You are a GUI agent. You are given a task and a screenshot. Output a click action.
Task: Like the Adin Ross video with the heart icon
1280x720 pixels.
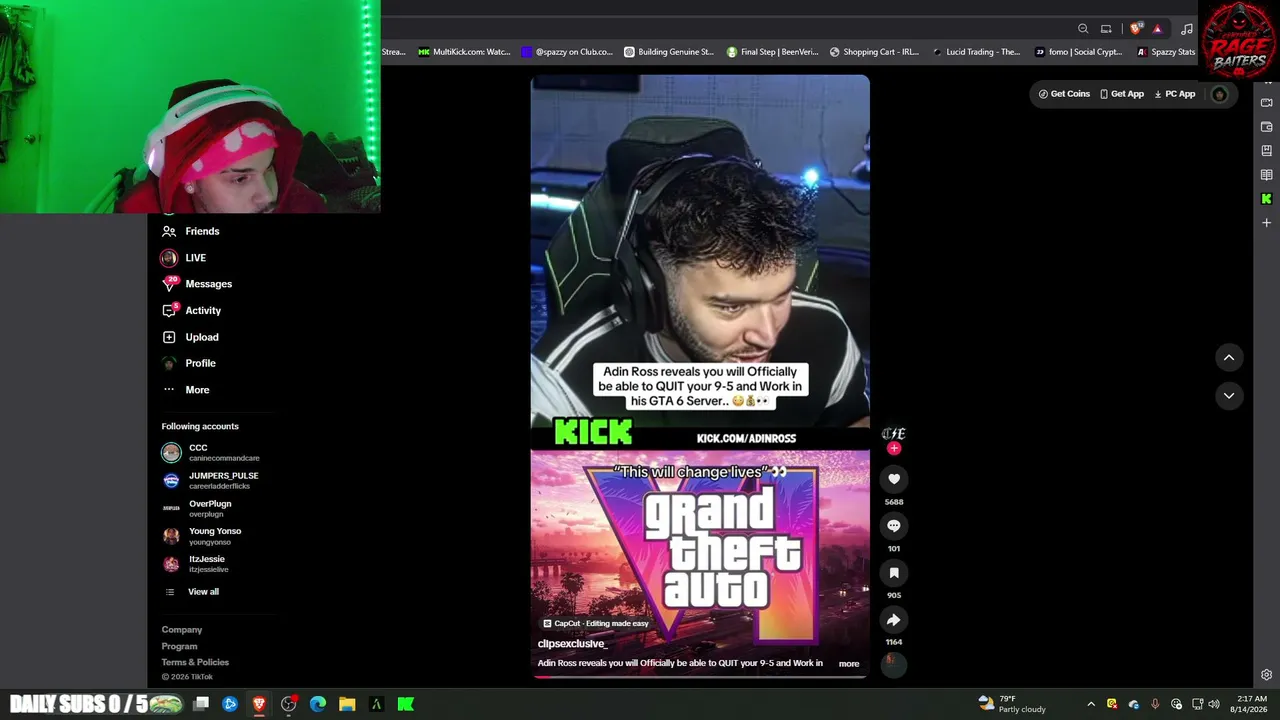[894, 479]
